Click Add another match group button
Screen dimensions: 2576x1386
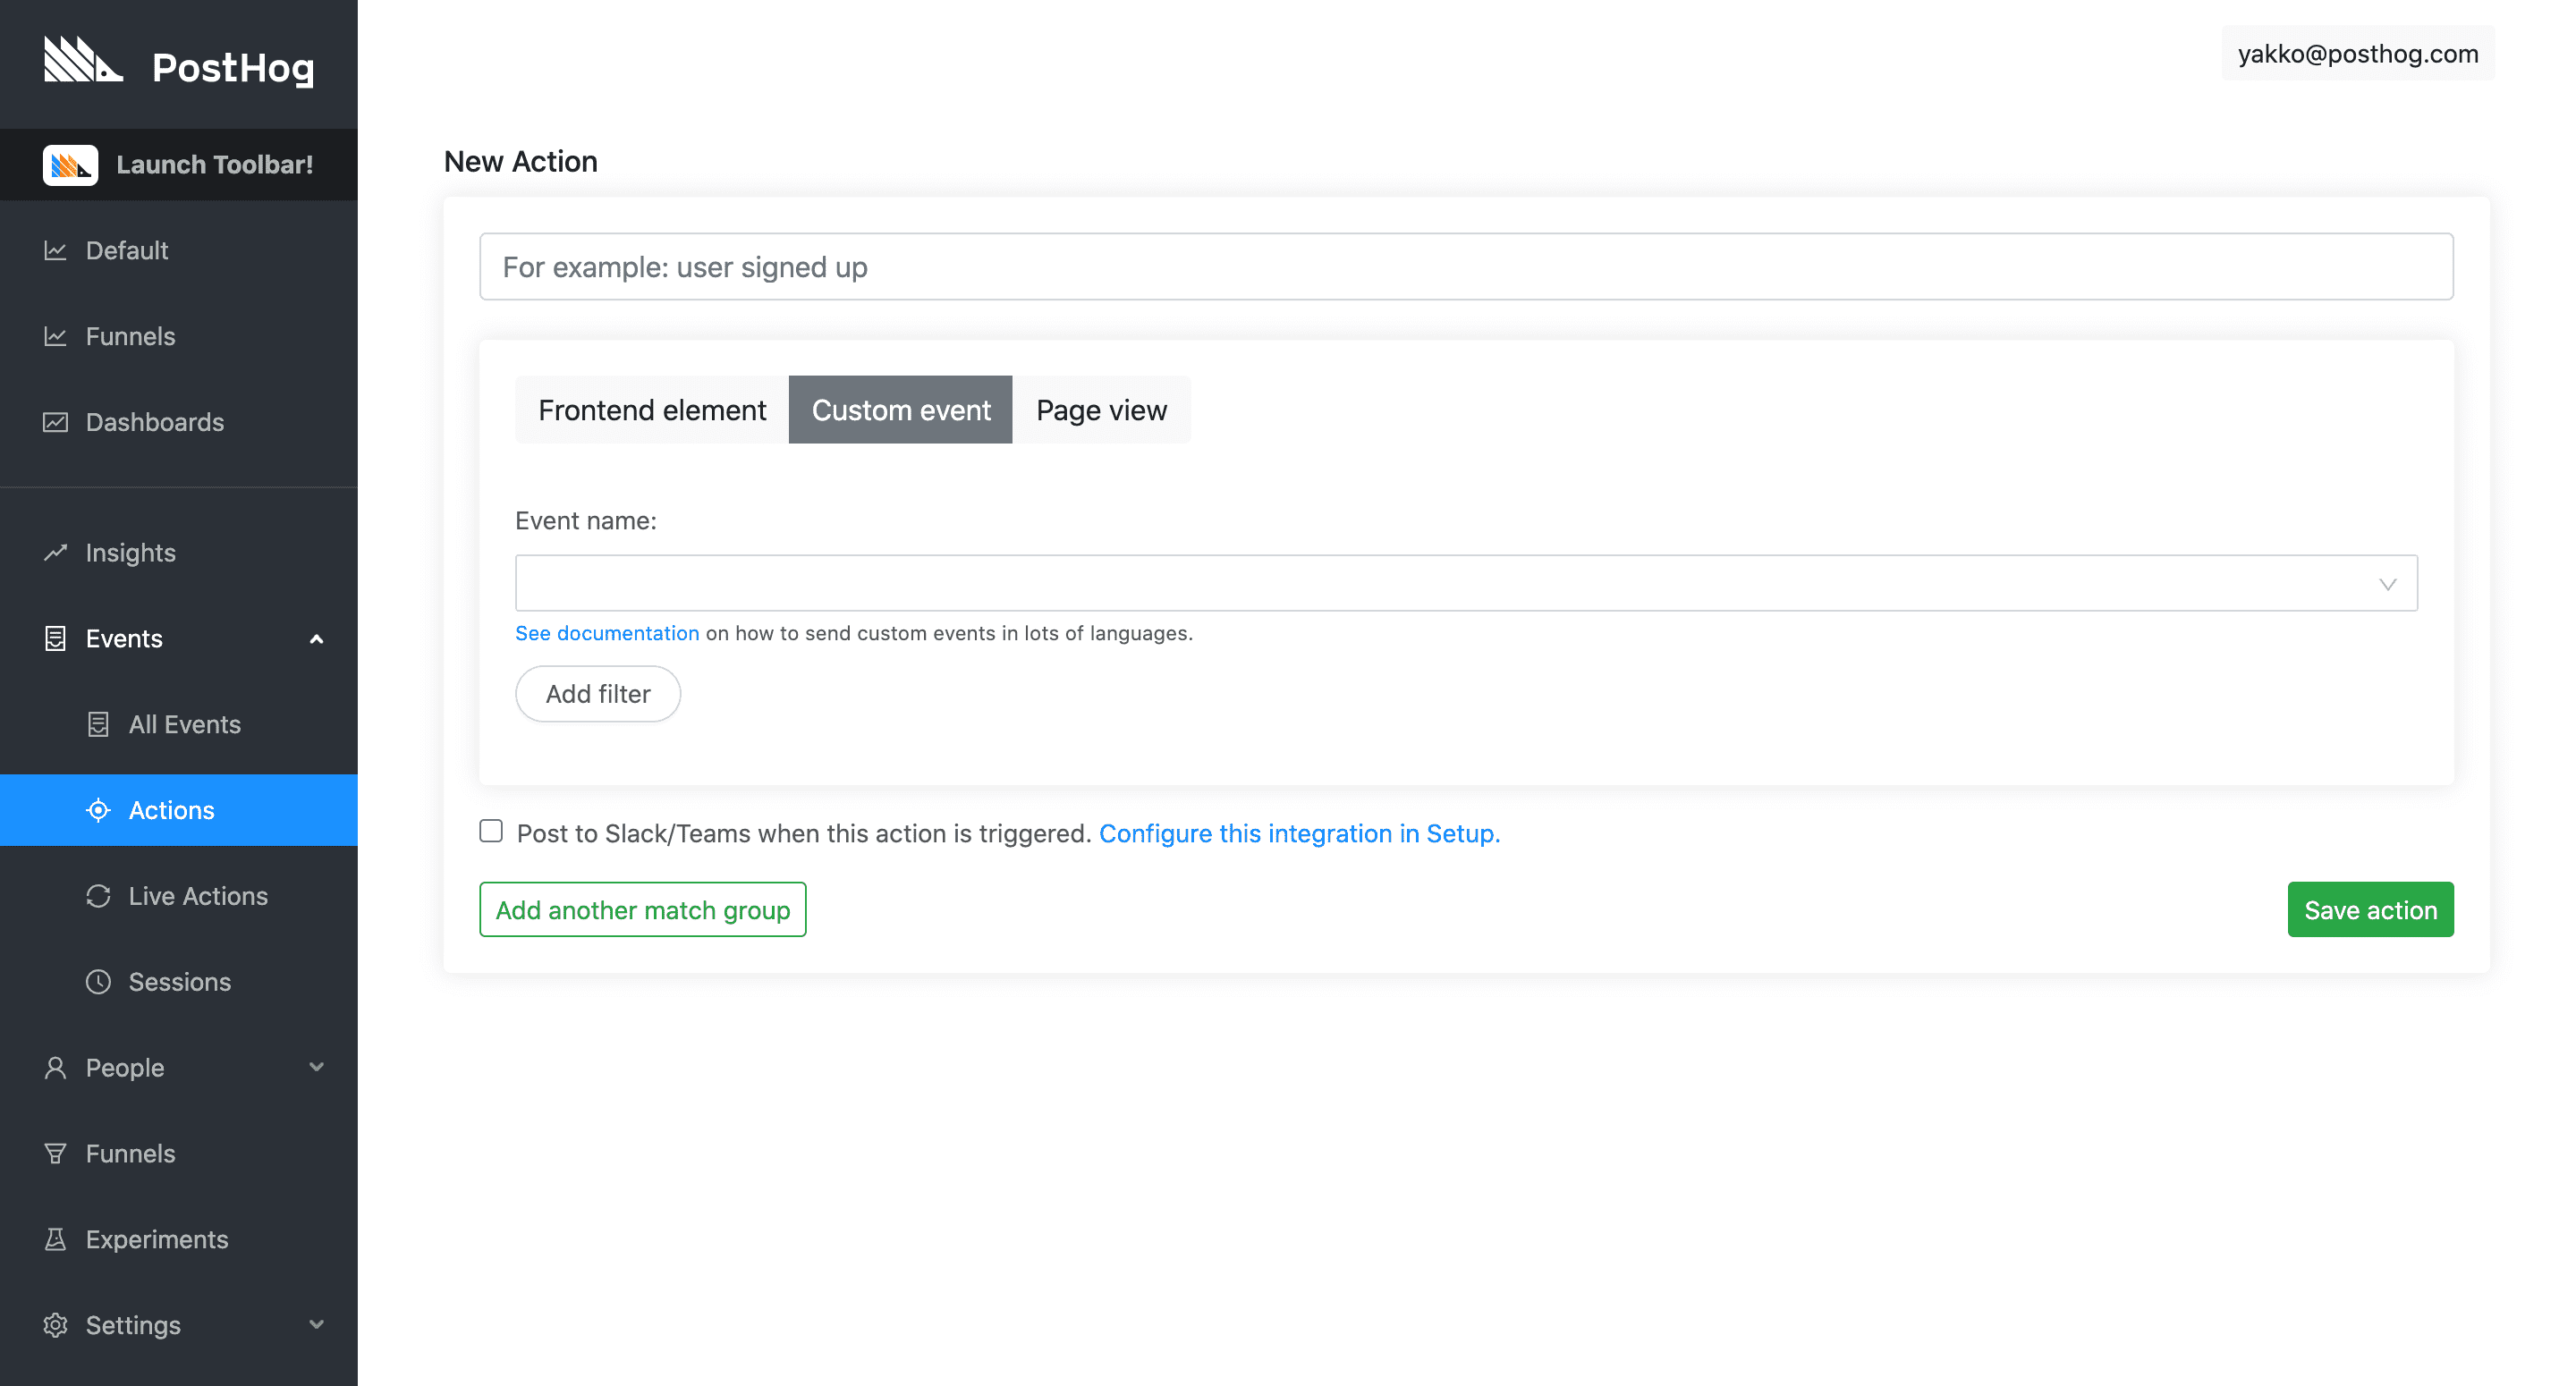[x=643, y=910]
